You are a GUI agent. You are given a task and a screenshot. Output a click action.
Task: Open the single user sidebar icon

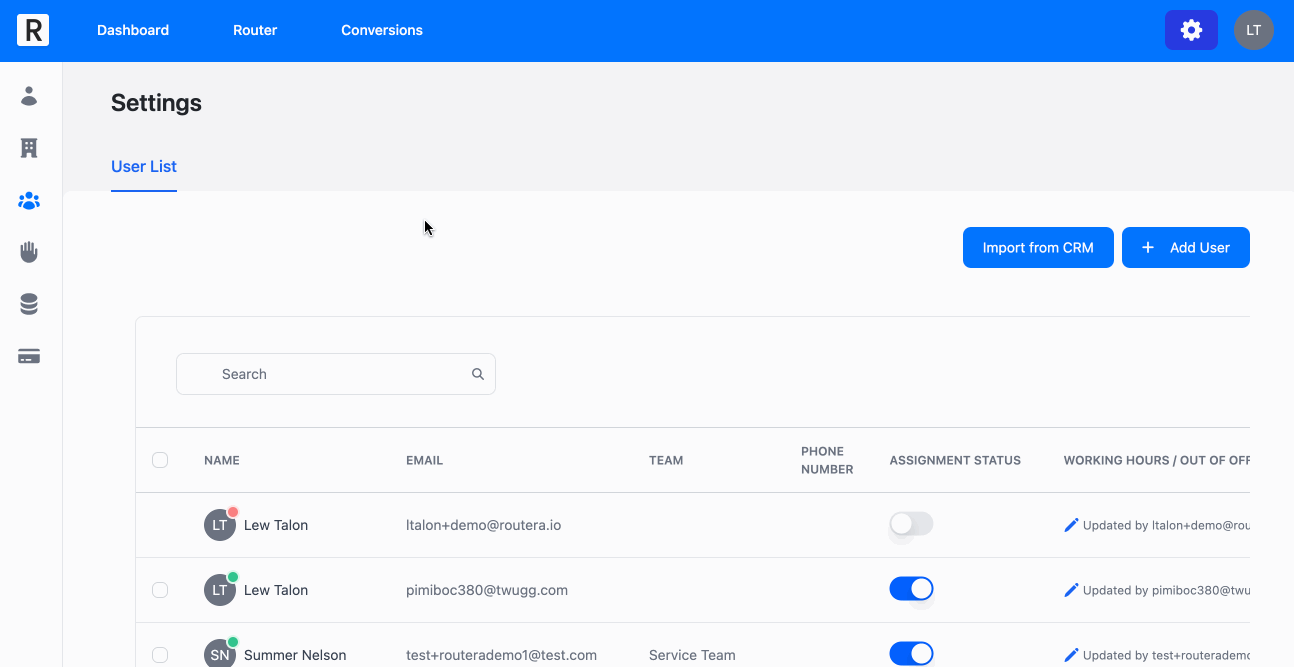[29, 96]
